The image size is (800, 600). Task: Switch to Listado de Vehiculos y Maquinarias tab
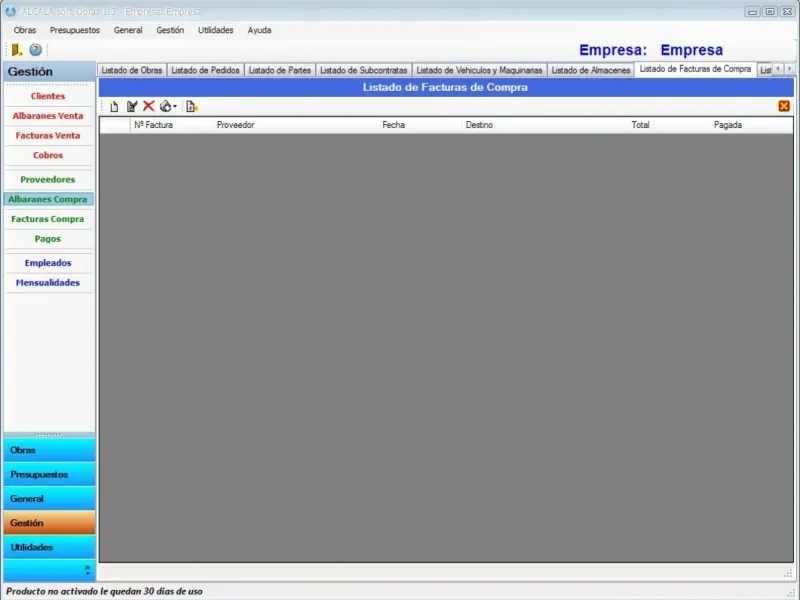coord(480,70)
